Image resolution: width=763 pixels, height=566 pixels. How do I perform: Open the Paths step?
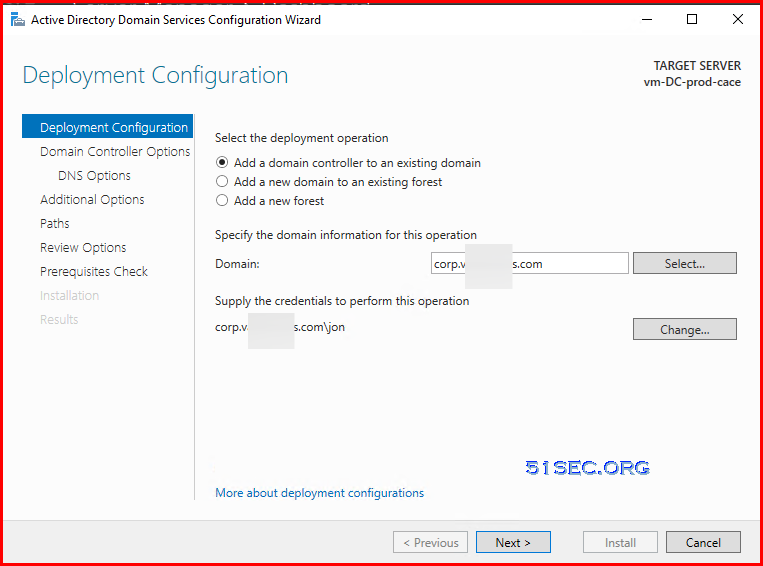point(54,223)
